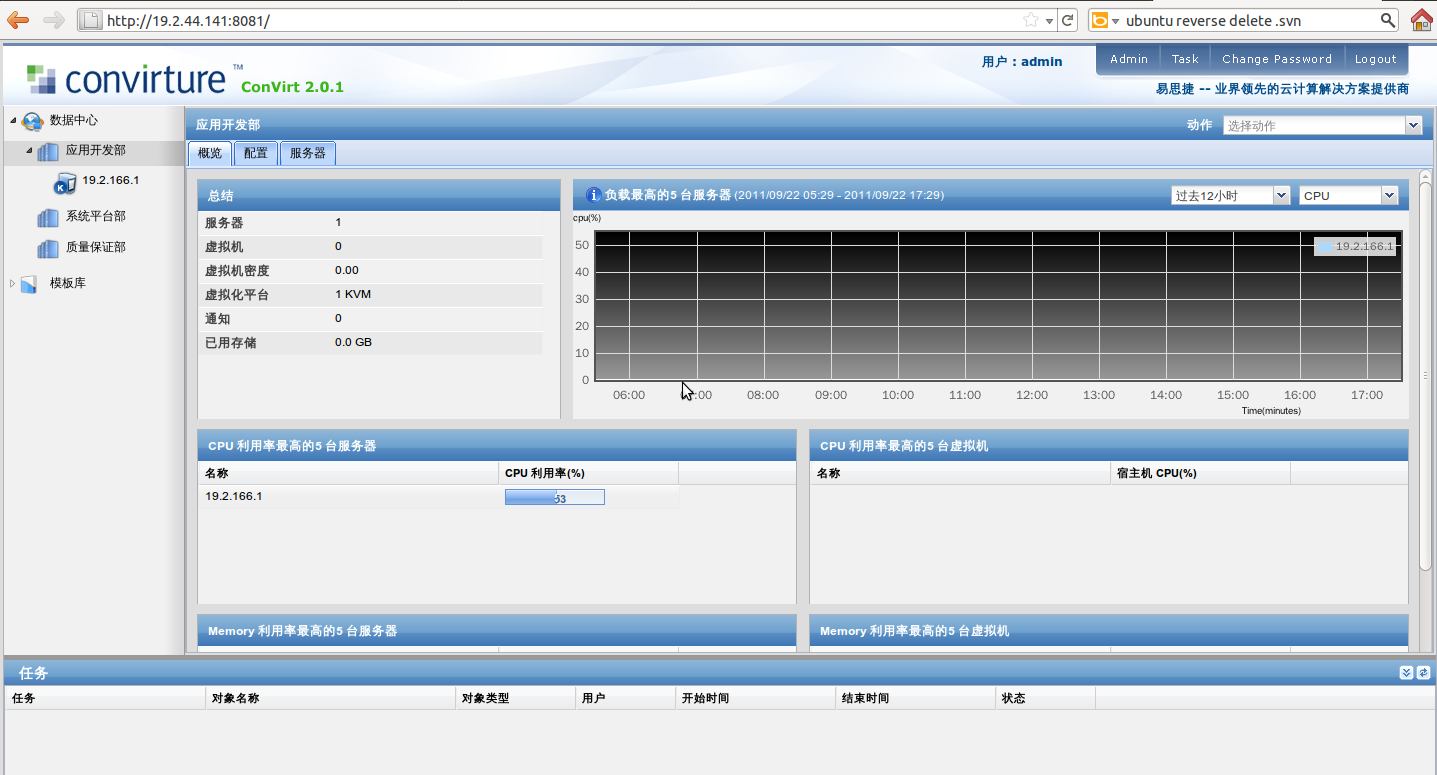
Task: Click the 状态 column header
Action: point(1045,698)
